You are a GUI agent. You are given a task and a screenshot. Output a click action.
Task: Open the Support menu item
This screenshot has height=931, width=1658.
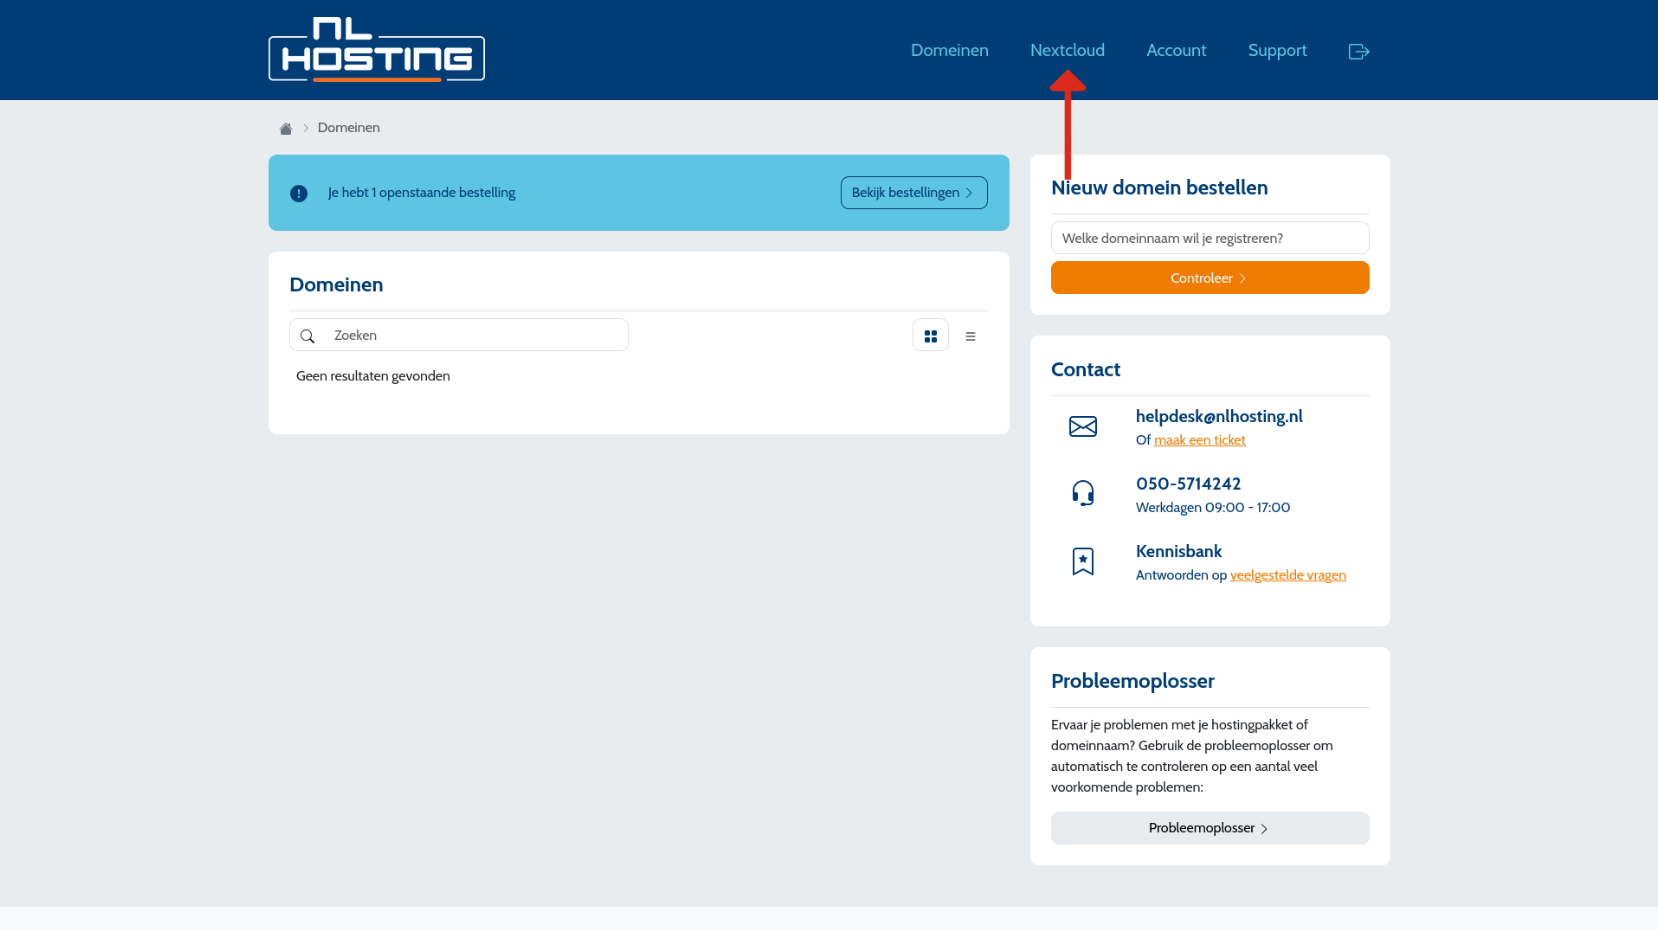1277,50
